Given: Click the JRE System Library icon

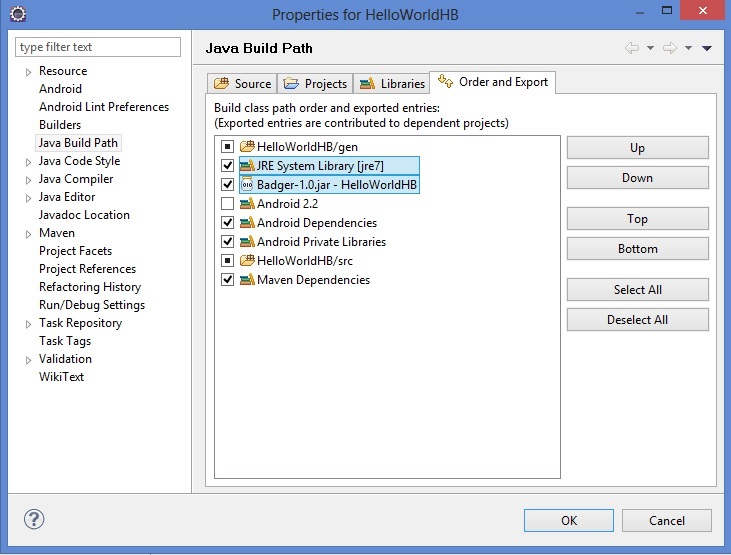Looking at the screenshot, I should click(247, 166).
